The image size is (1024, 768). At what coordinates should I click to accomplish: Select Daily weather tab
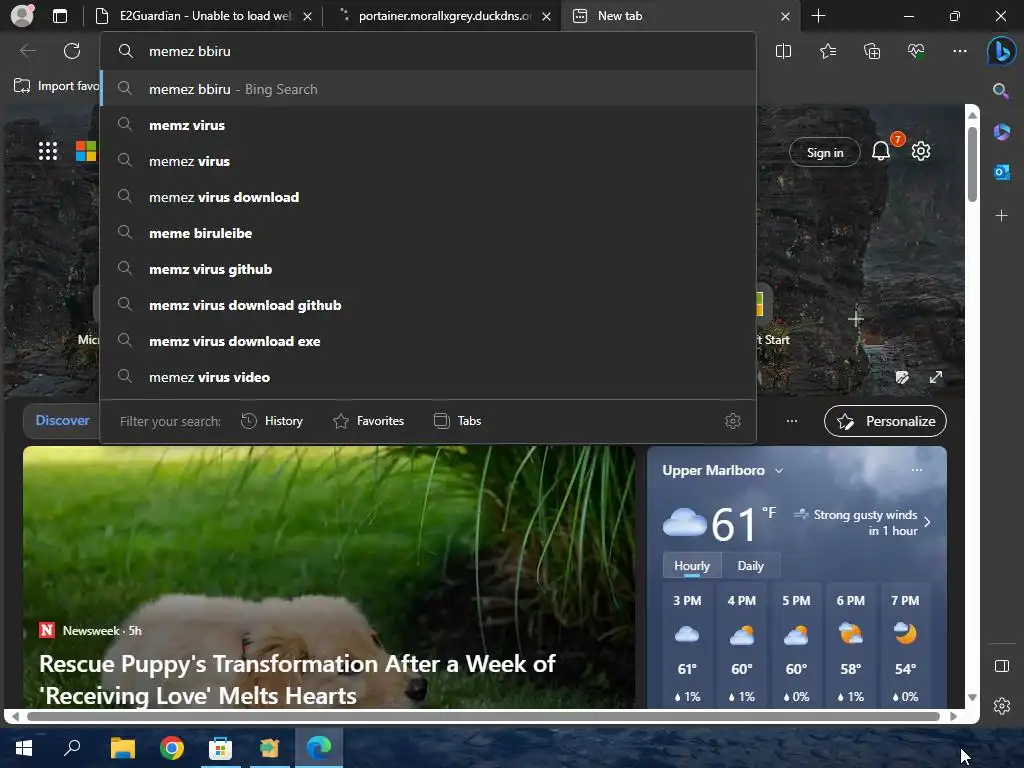click(750, 566)
